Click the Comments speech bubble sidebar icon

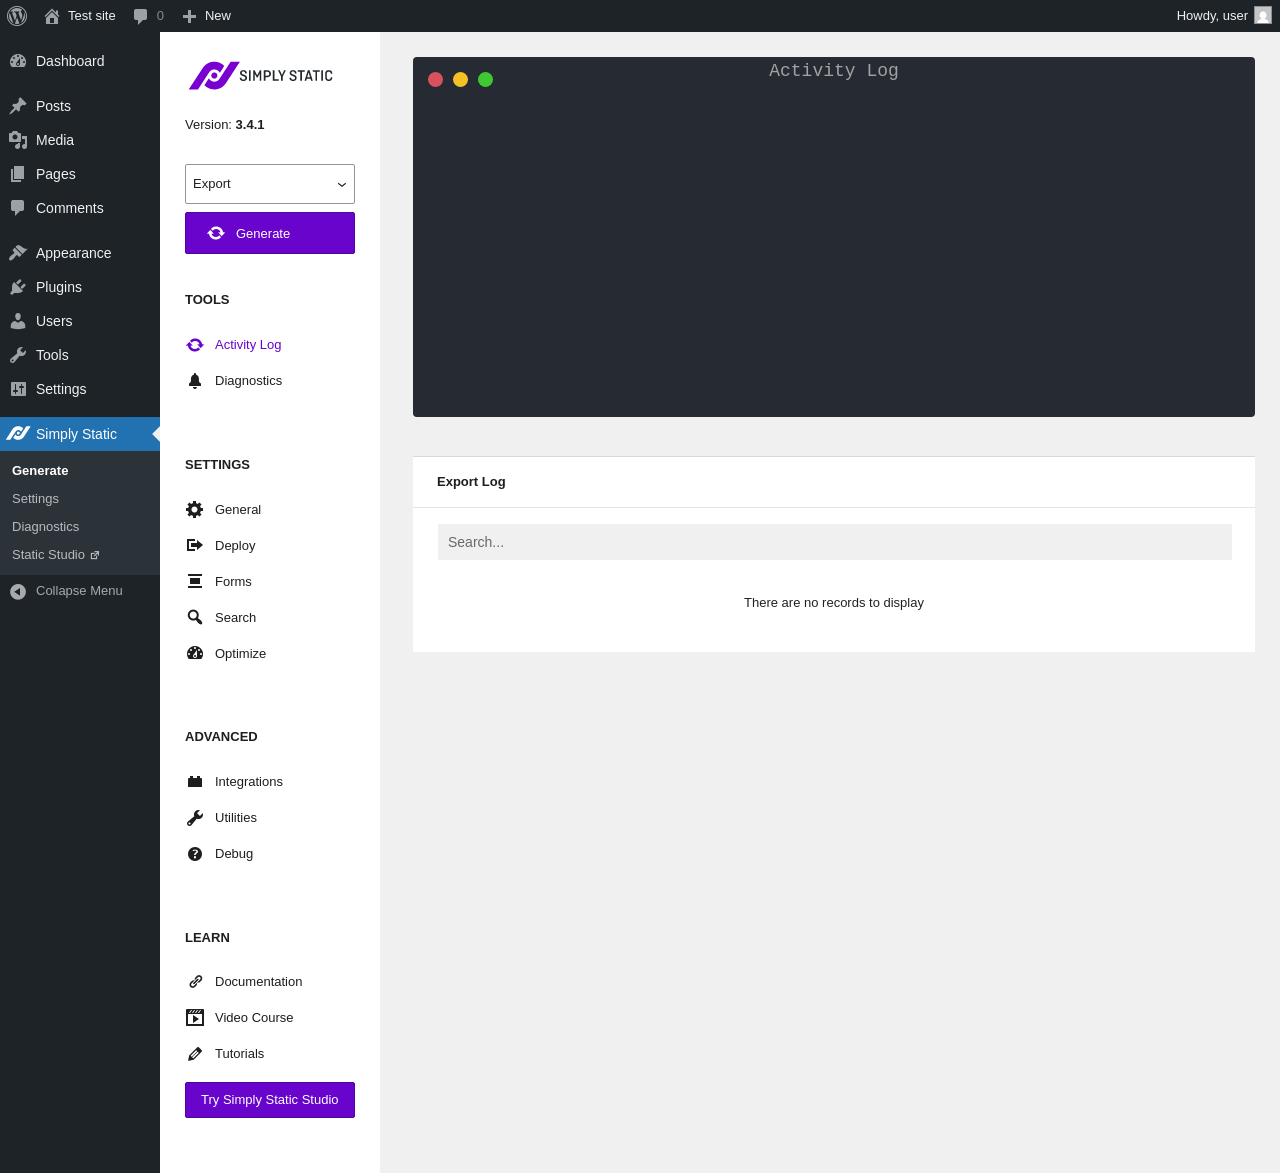point(18,208)
